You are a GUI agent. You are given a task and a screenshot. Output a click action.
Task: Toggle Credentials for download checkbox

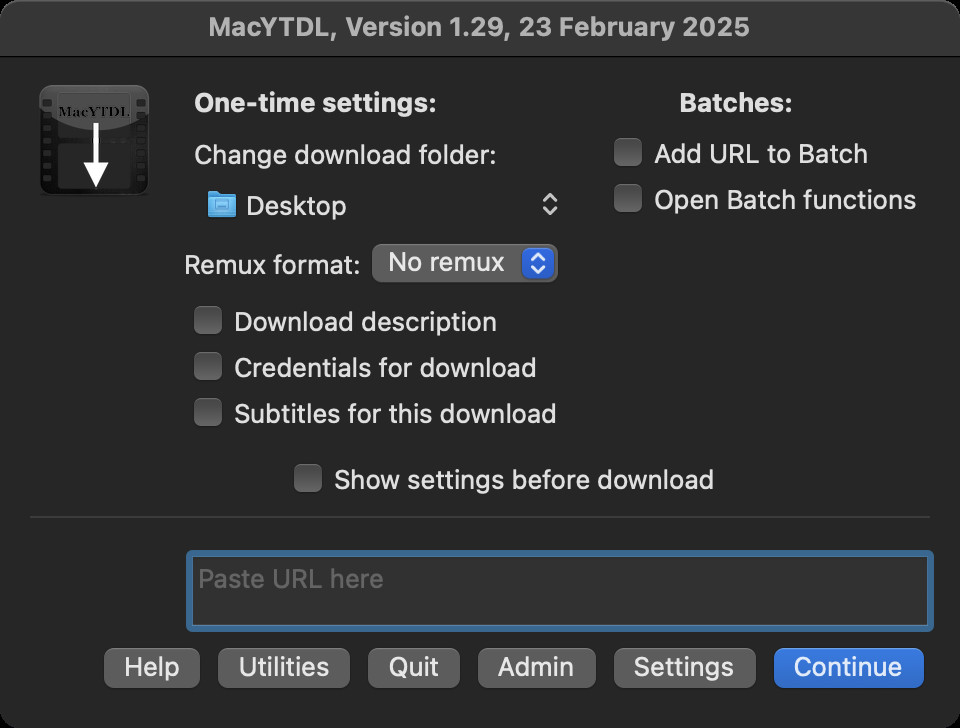pos(208,367)
